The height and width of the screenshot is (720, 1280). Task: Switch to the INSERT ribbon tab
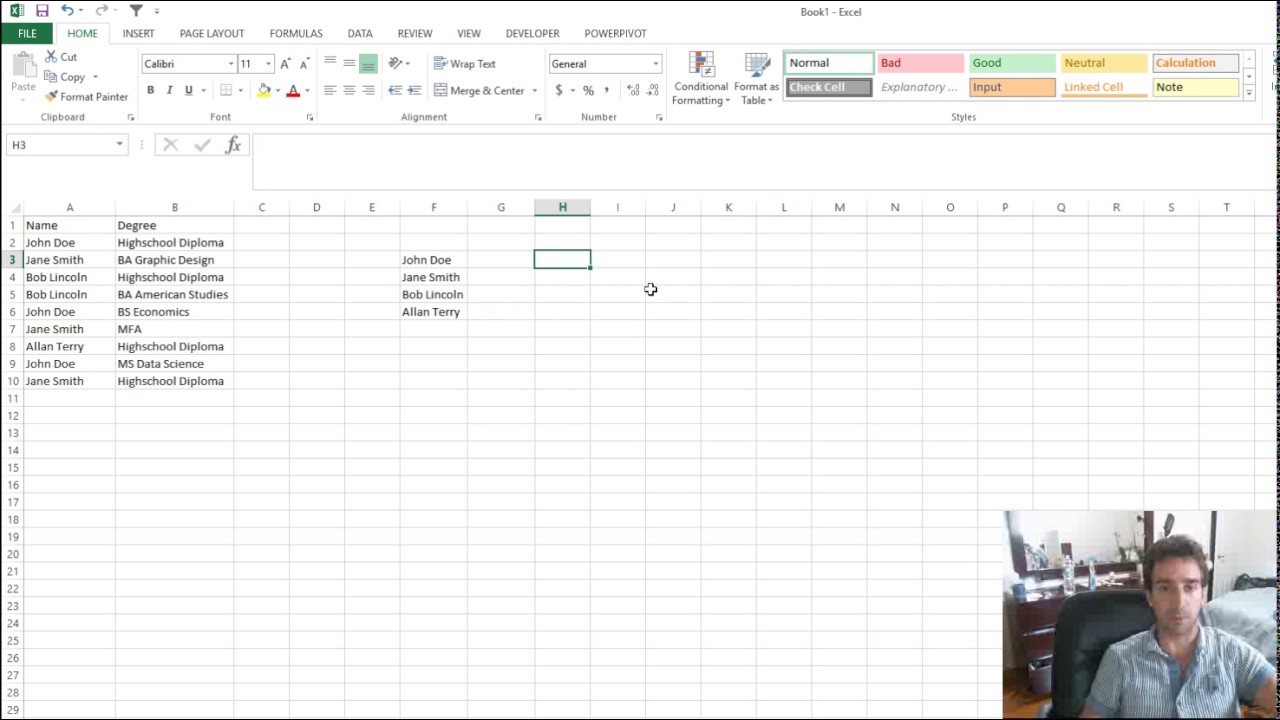pos(138,33)
